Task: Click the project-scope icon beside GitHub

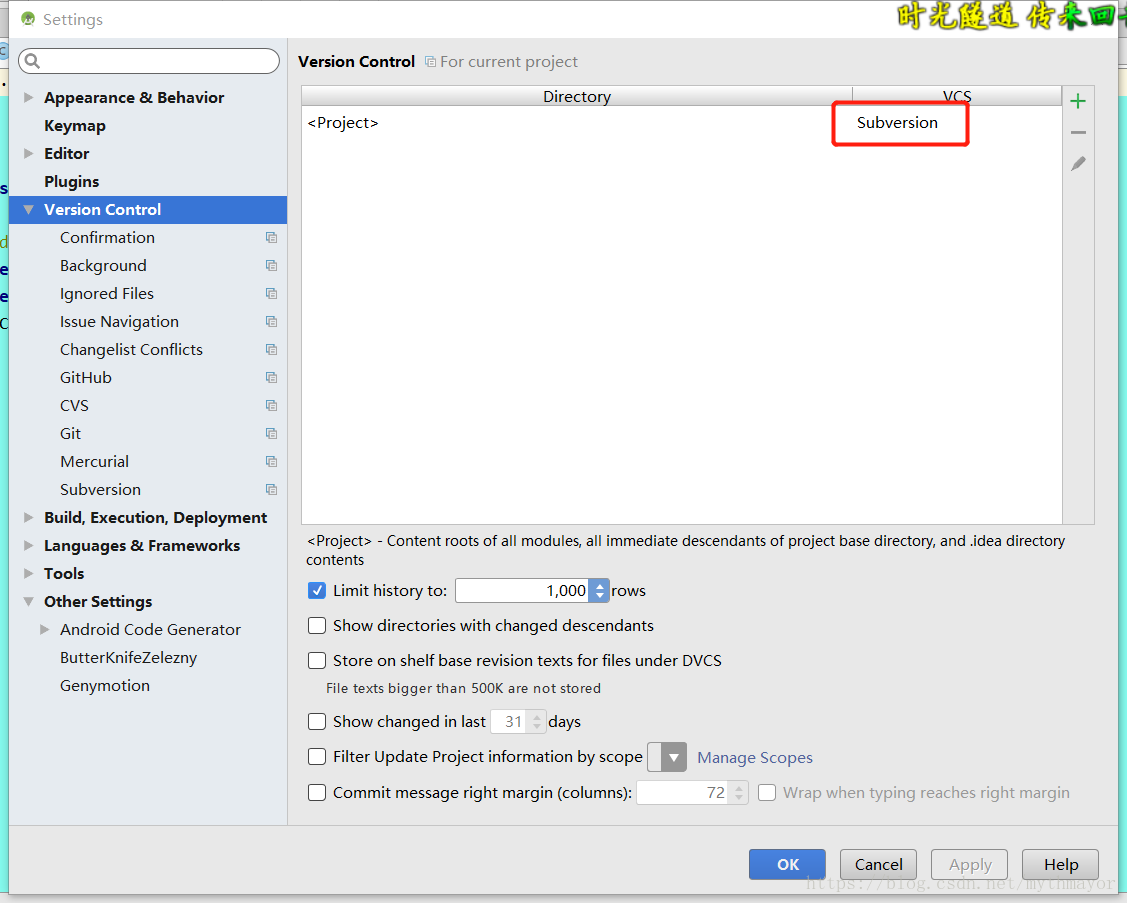Action: click(x=271, y=377)
